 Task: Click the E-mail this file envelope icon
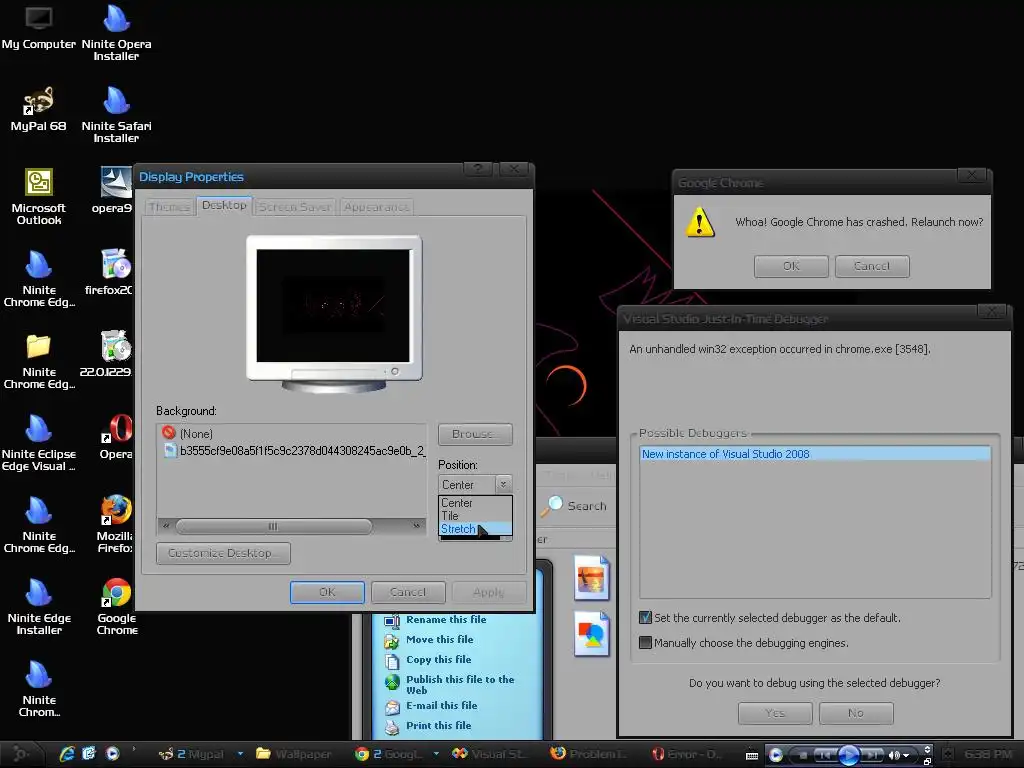pos(392,707)
